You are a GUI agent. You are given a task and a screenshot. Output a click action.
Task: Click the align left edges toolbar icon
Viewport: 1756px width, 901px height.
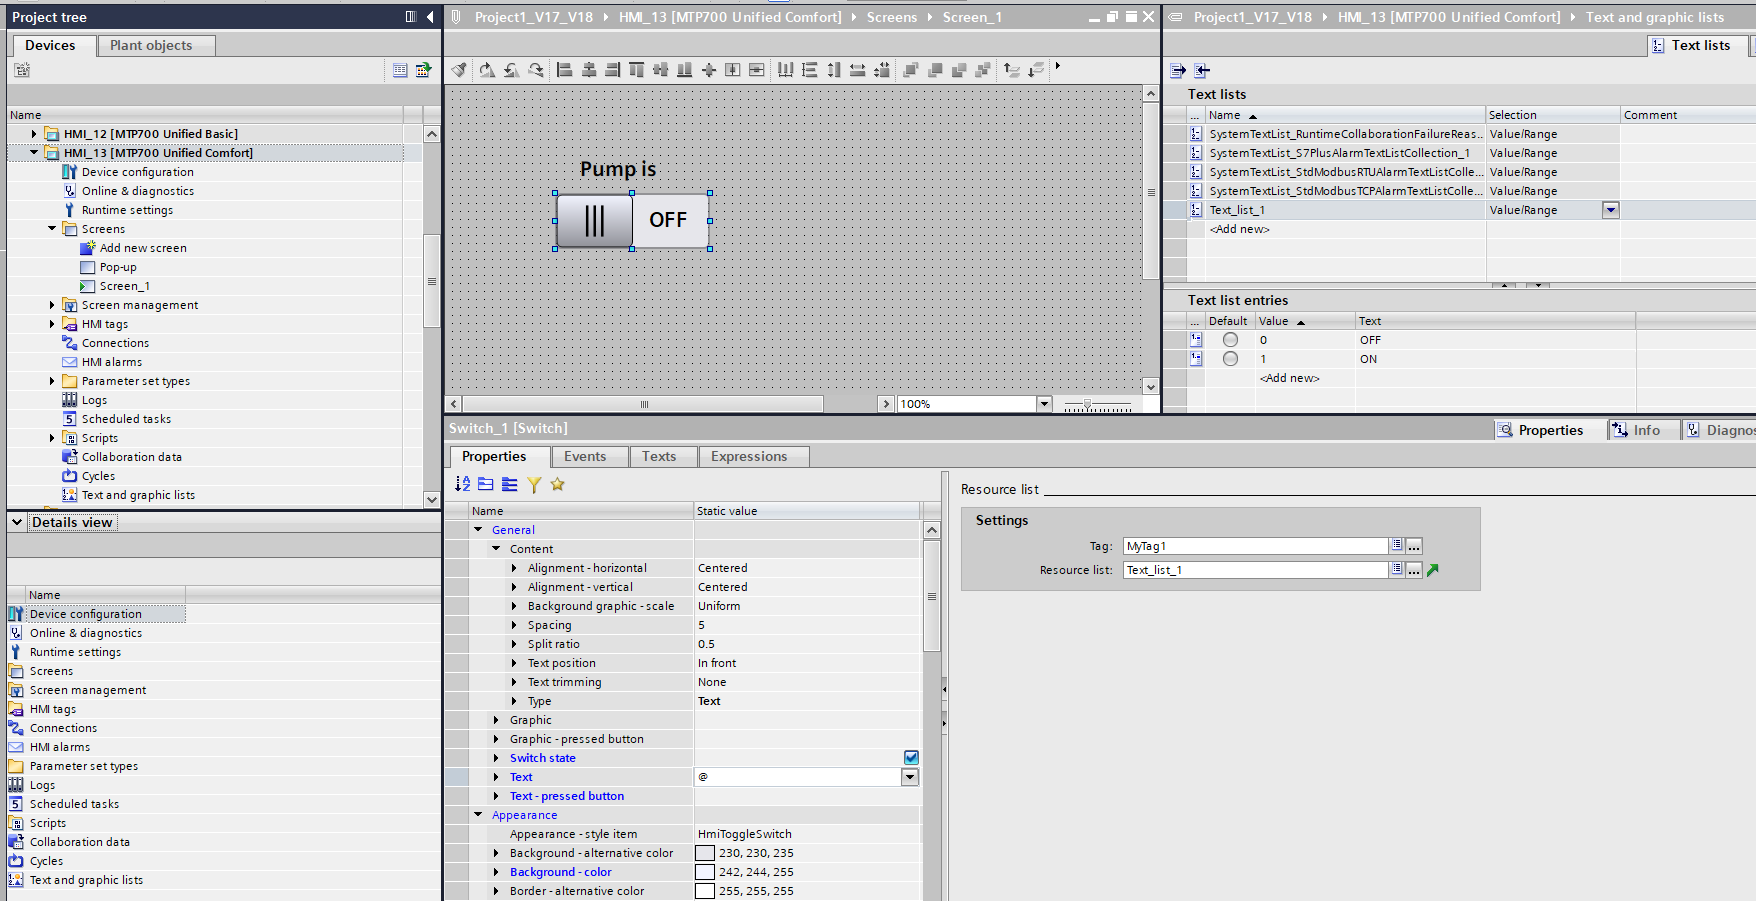[x=564, y=70]
